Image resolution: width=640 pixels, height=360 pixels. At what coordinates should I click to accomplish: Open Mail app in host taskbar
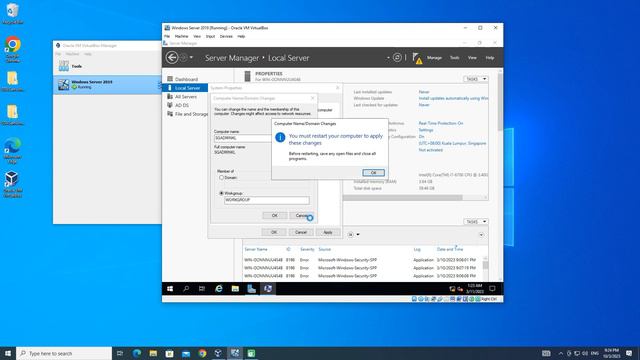186,353
